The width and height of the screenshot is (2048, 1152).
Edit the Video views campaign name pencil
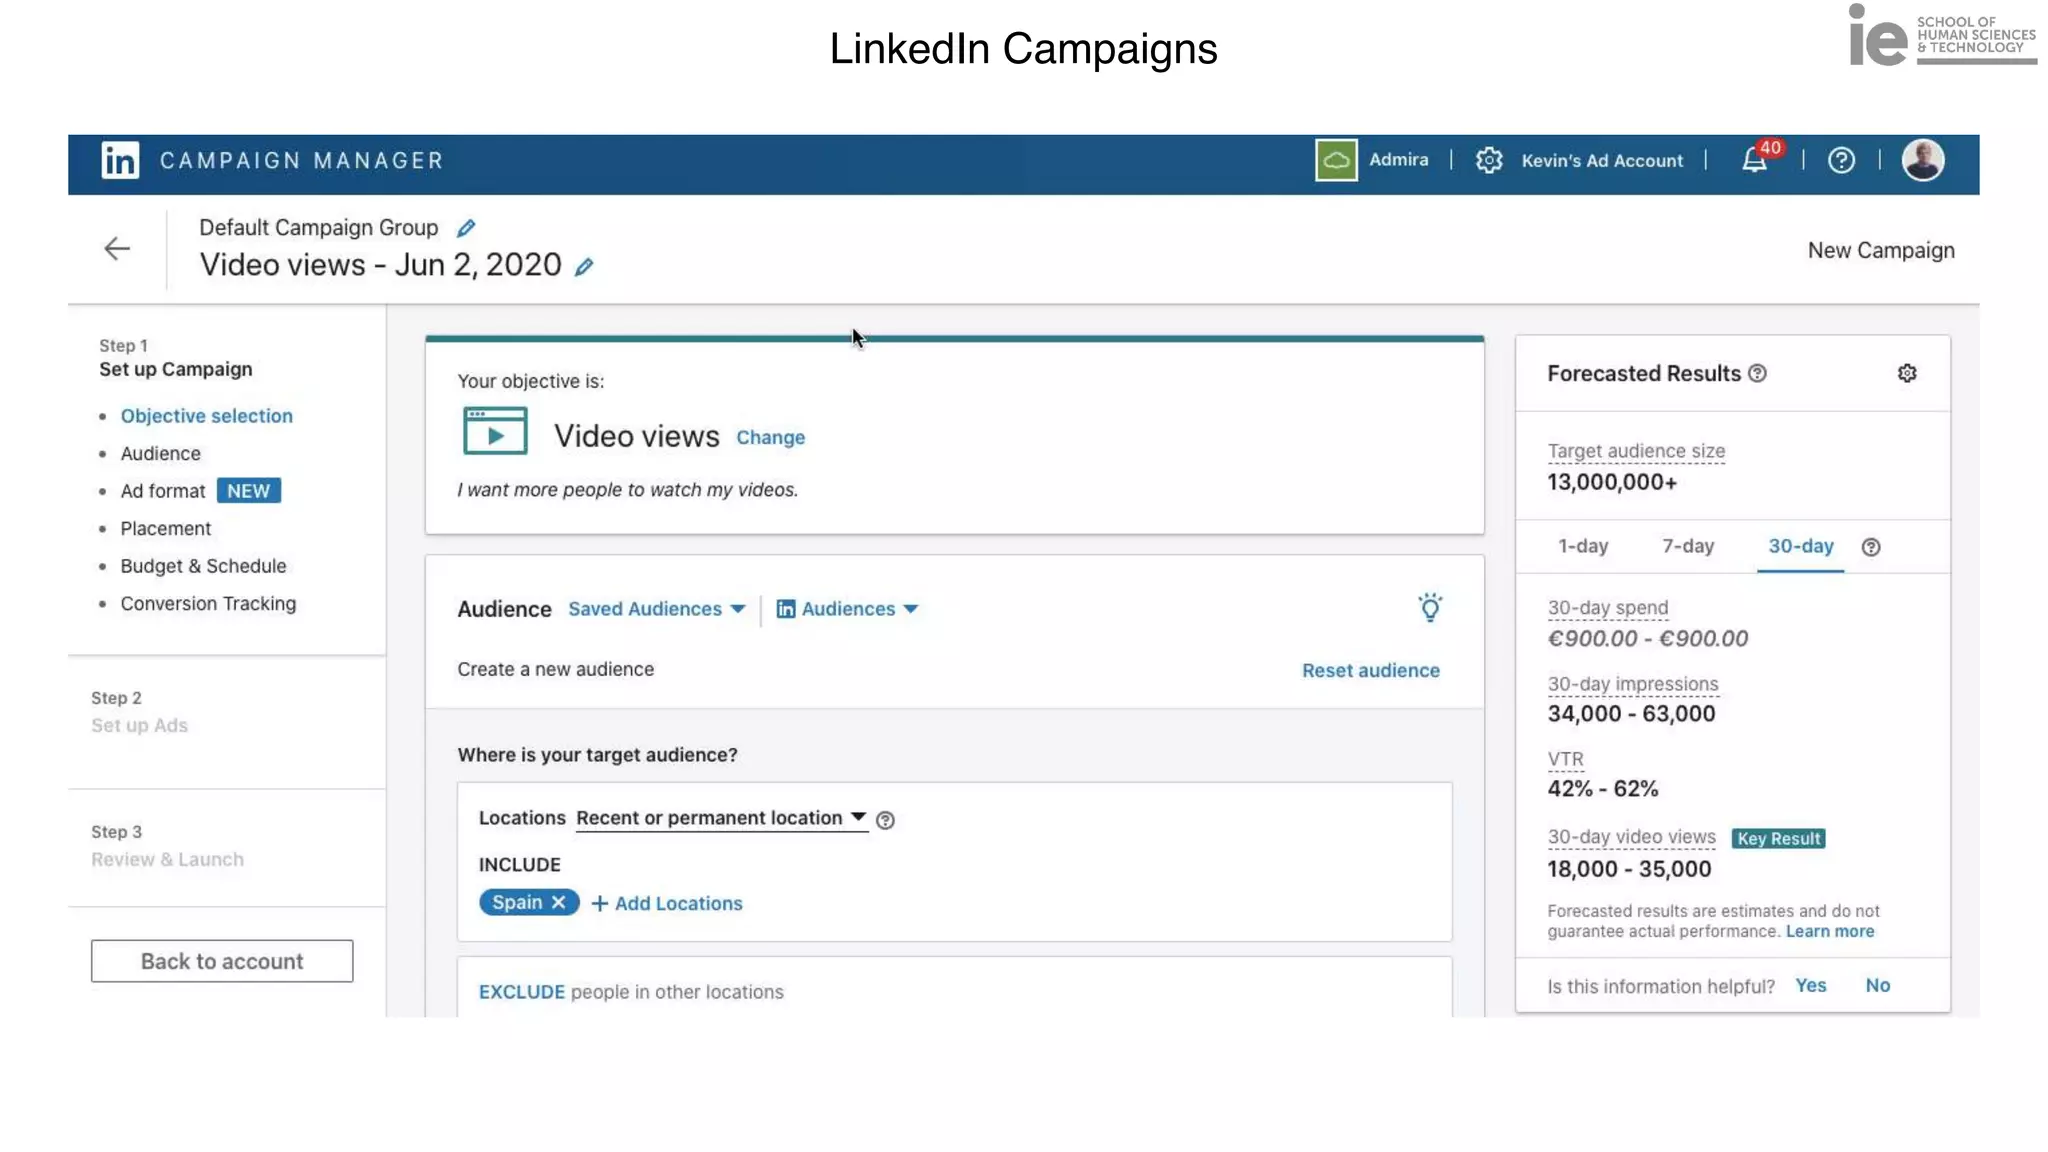(x=584, y=266)
